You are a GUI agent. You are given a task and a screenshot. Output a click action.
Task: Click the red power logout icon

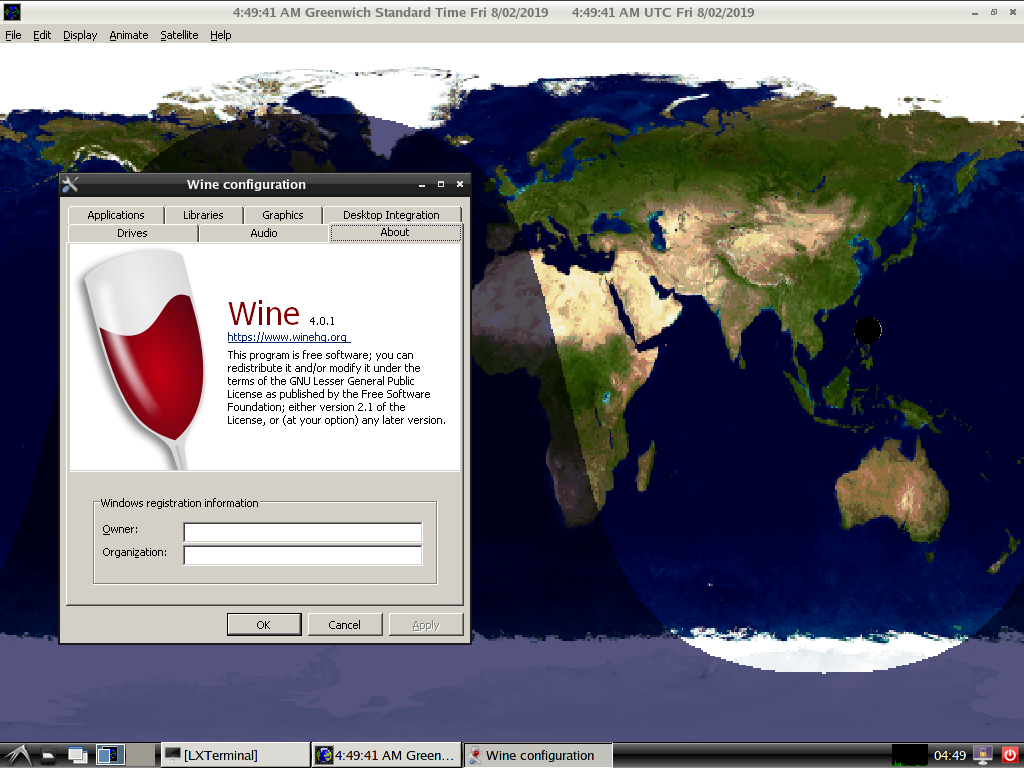click(1009, 755)
